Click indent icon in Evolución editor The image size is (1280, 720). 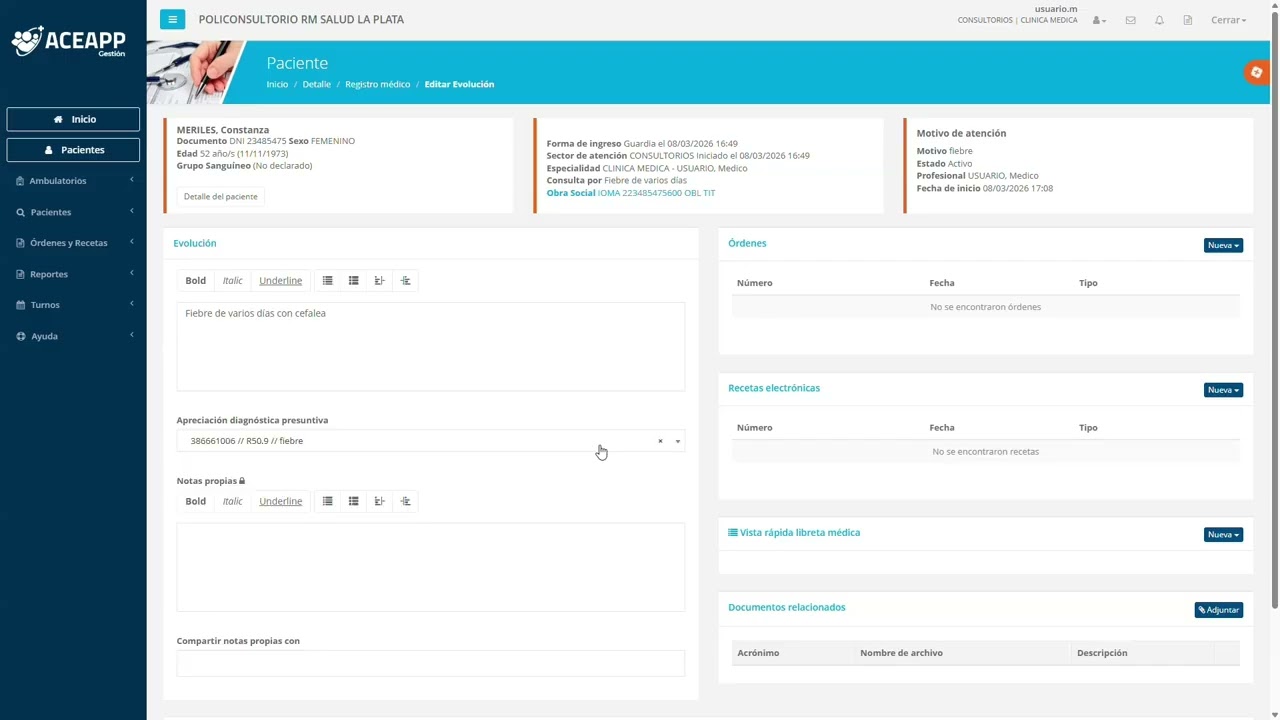point(405,281)
